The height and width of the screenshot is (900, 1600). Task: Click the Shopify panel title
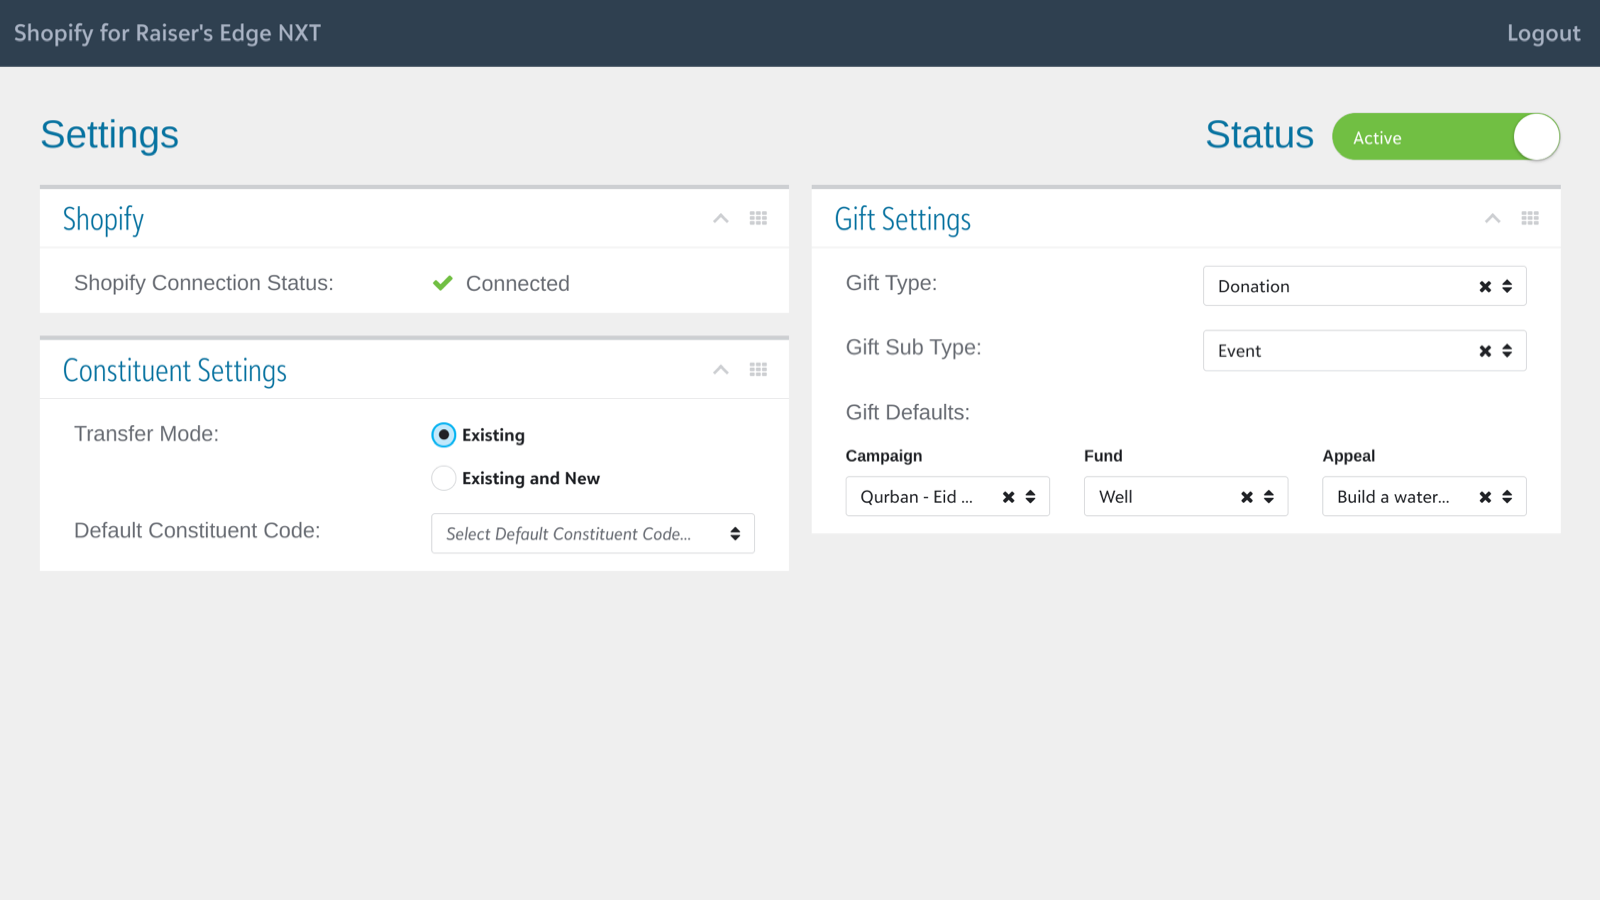[103, 220]
